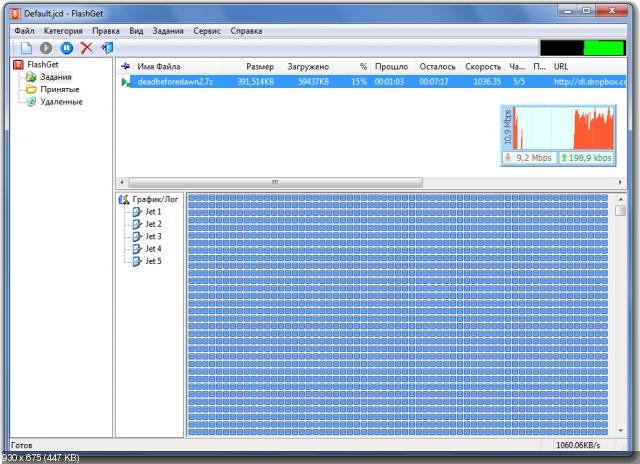Click the up arrow of block view scrollbar

pyautogui.click(x=620, y=199)
